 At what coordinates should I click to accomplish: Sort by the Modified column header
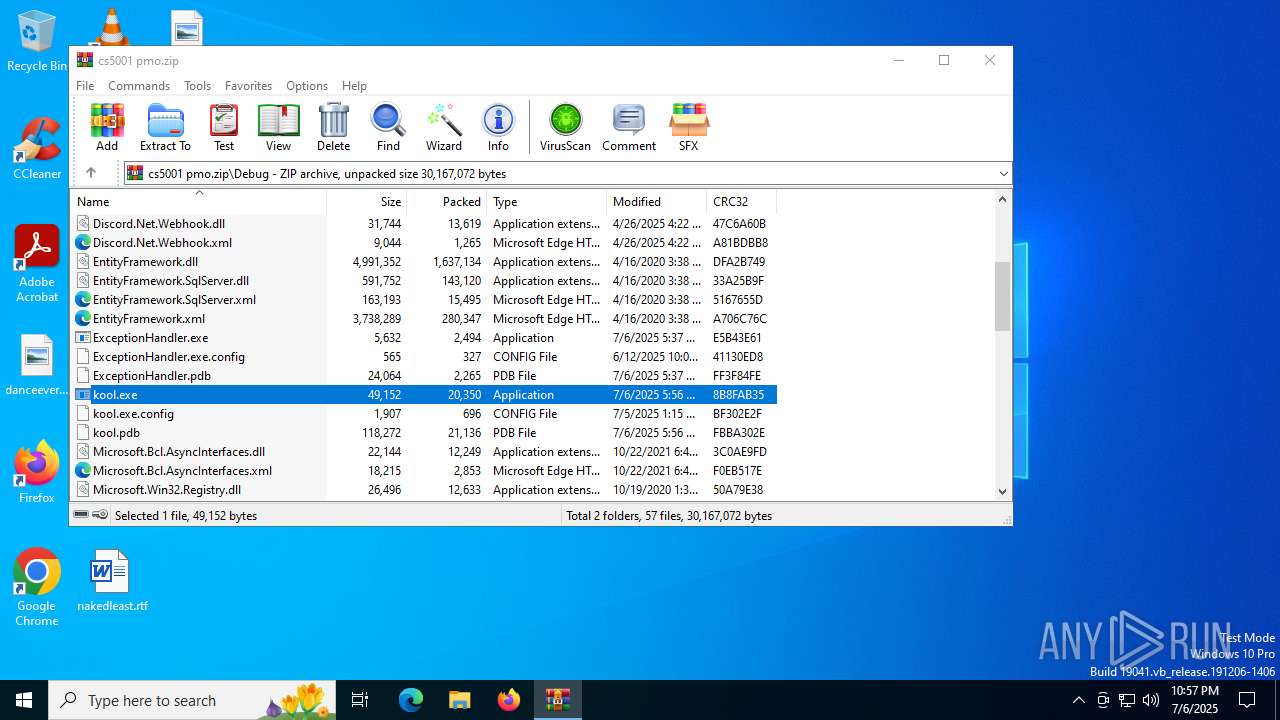tap(656, 202)
